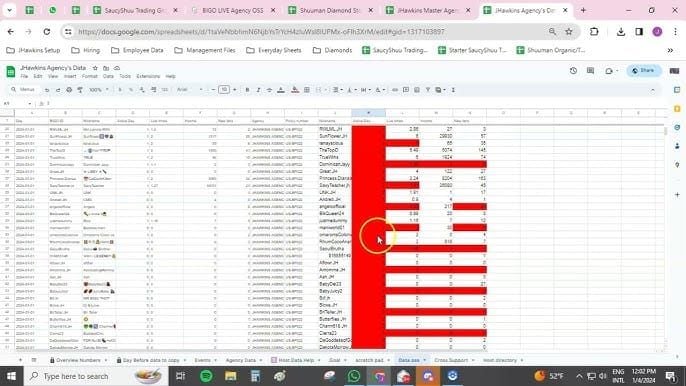Click the create filter icon
This screenshot has width=686, height=386.
coord(428,90)
